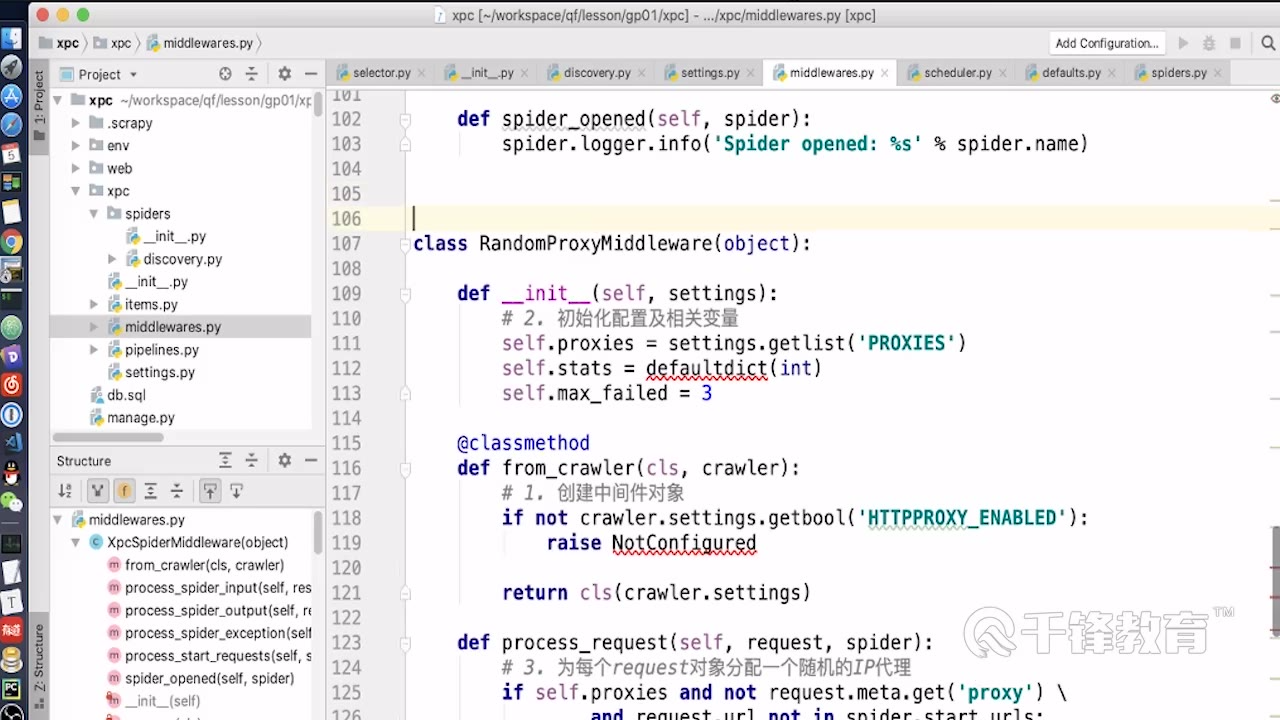Collapse the spiders folder in project tree
The width and height of the screenshot is (1280, 720).
pyautogui.click(x=94, y=214)
